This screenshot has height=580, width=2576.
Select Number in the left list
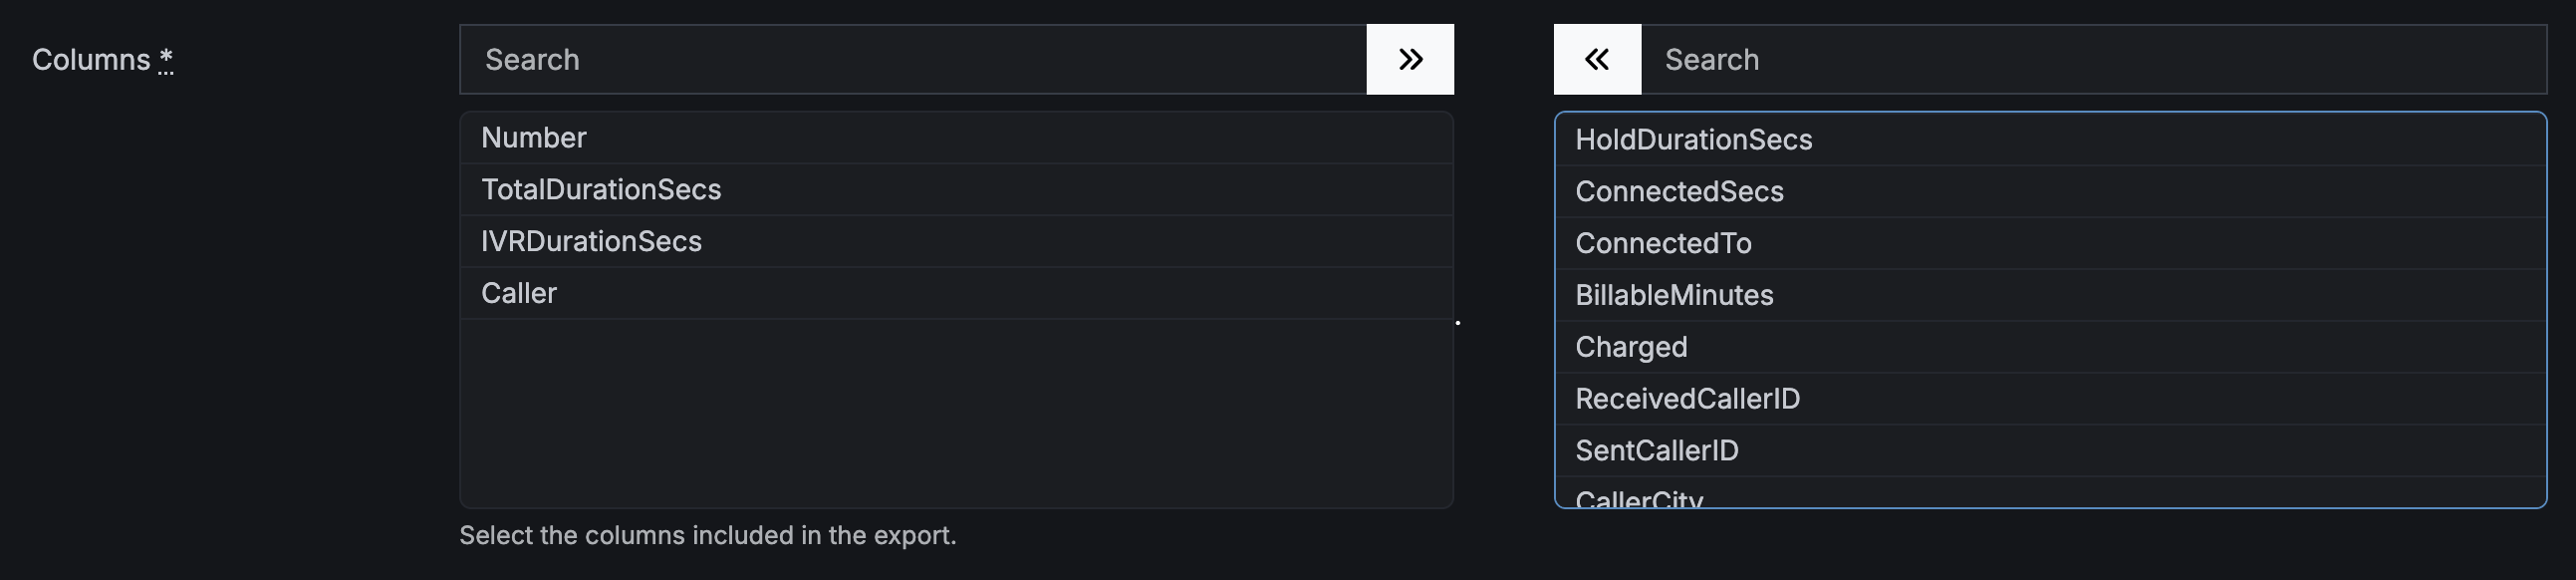(956, 138)
